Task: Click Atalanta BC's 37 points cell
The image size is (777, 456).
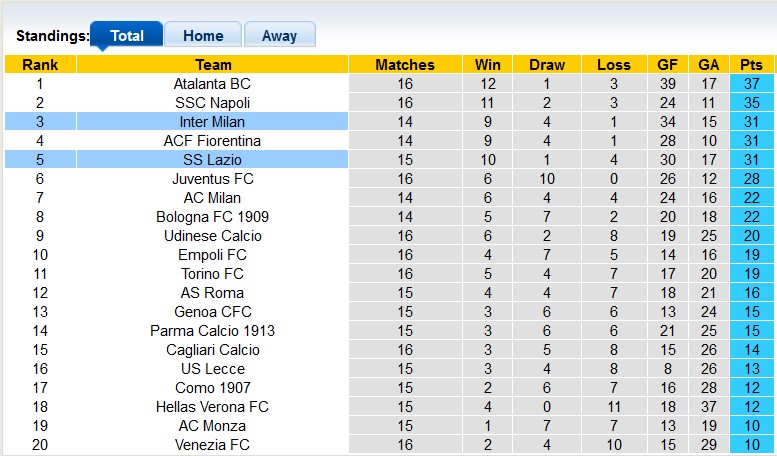Action: point(751,83)
